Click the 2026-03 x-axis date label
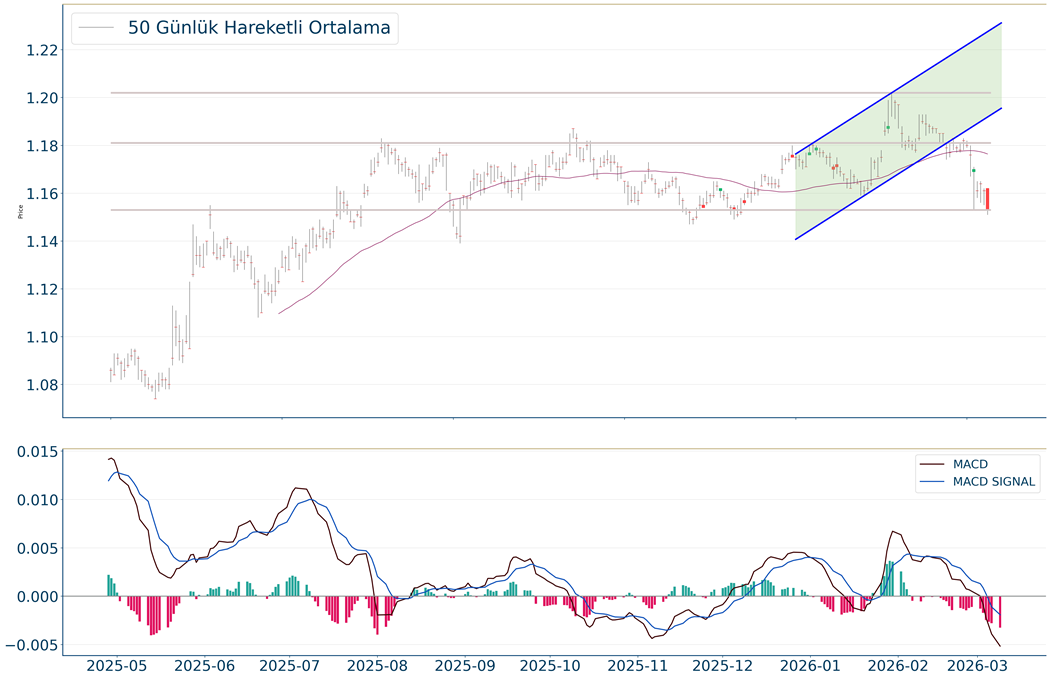The height and width of the screenshot is (678, 1050). [976, 665]
